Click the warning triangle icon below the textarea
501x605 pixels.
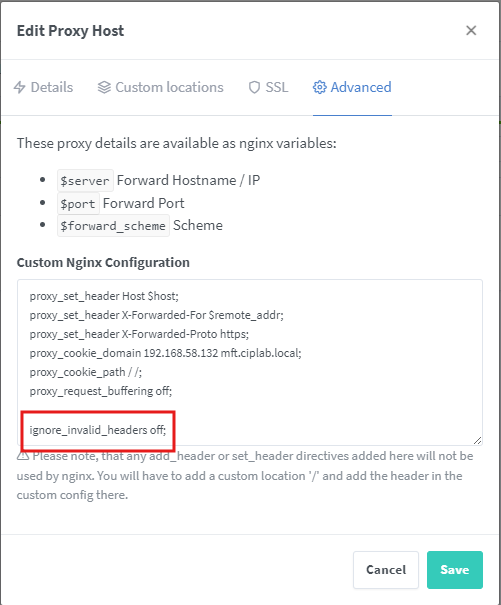point(23,456)
